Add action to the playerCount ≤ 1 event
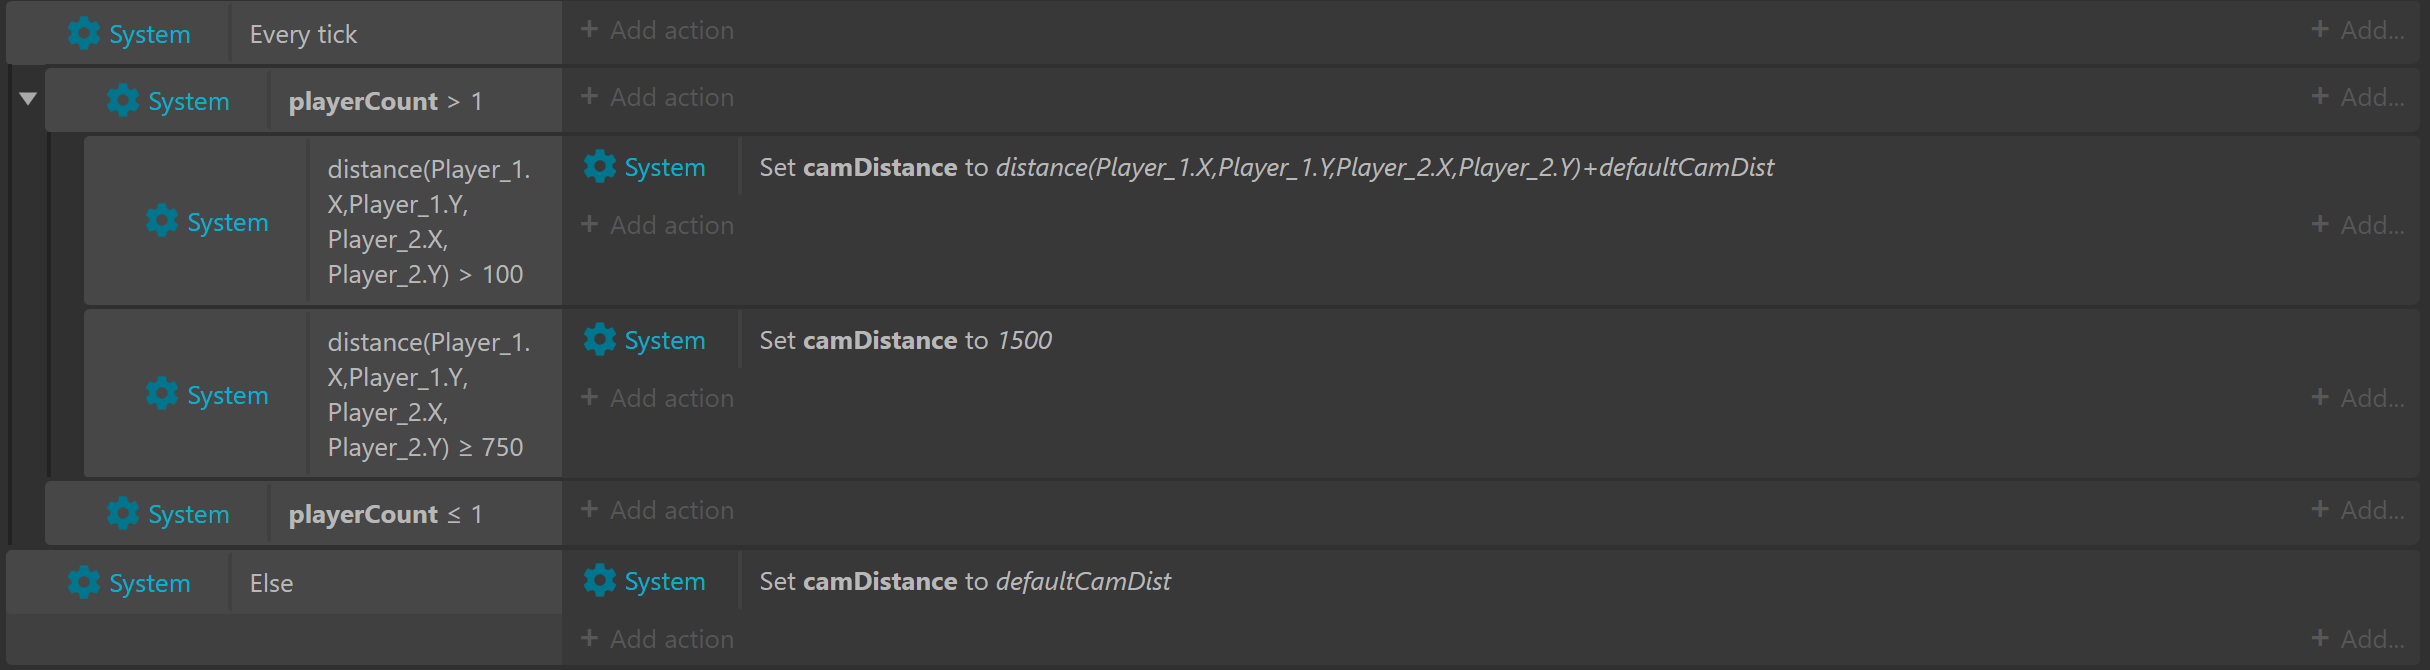The image size is (2430, 670). (x=658, y=510)
